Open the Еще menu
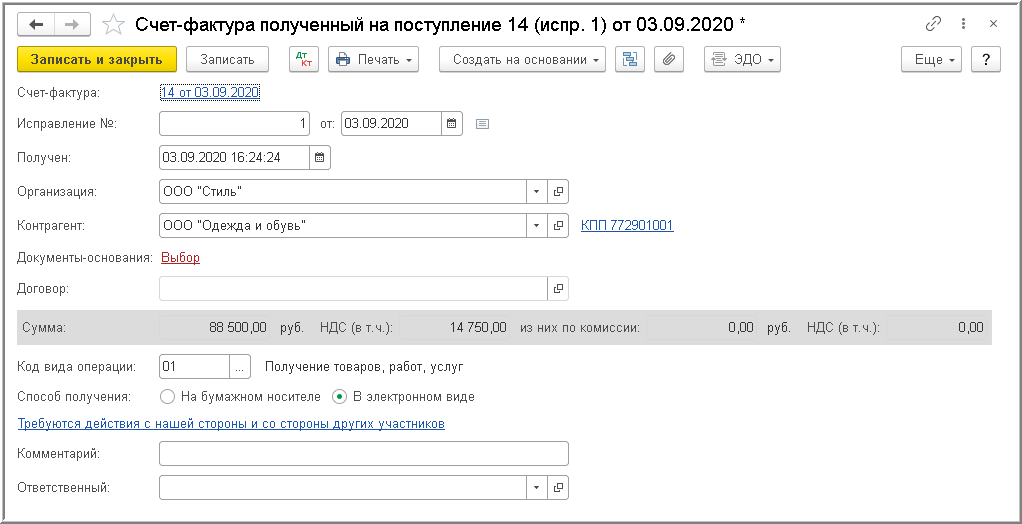Image resolution: width=1022 pixels, height=524 pixels. pyautogui.click(x=936, y=59)
